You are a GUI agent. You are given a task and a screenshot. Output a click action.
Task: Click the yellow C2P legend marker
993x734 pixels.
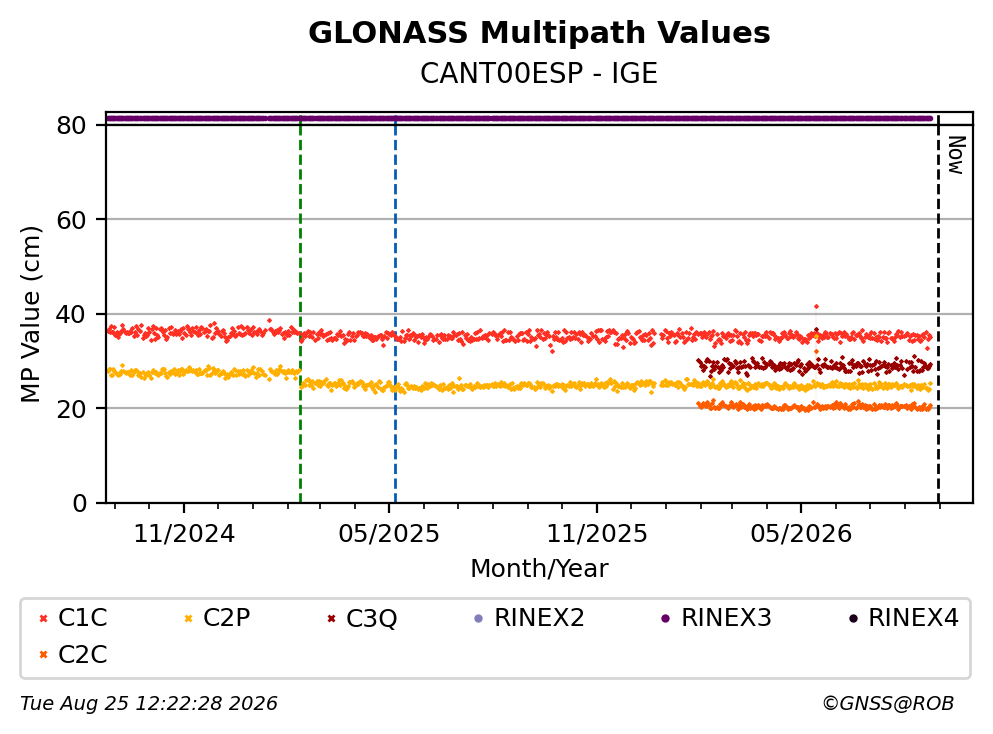188,619
